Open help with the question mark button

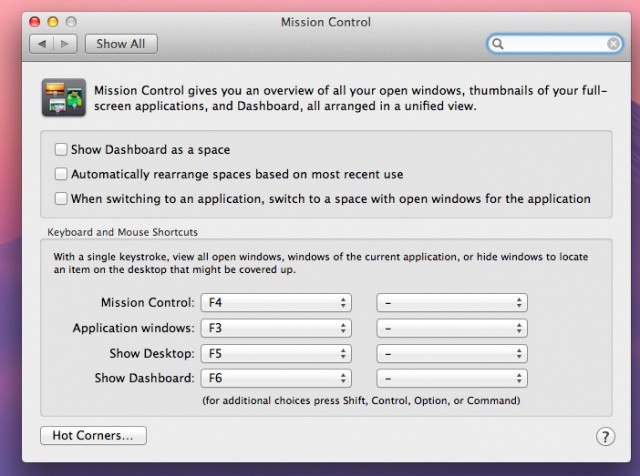point(605,436)
